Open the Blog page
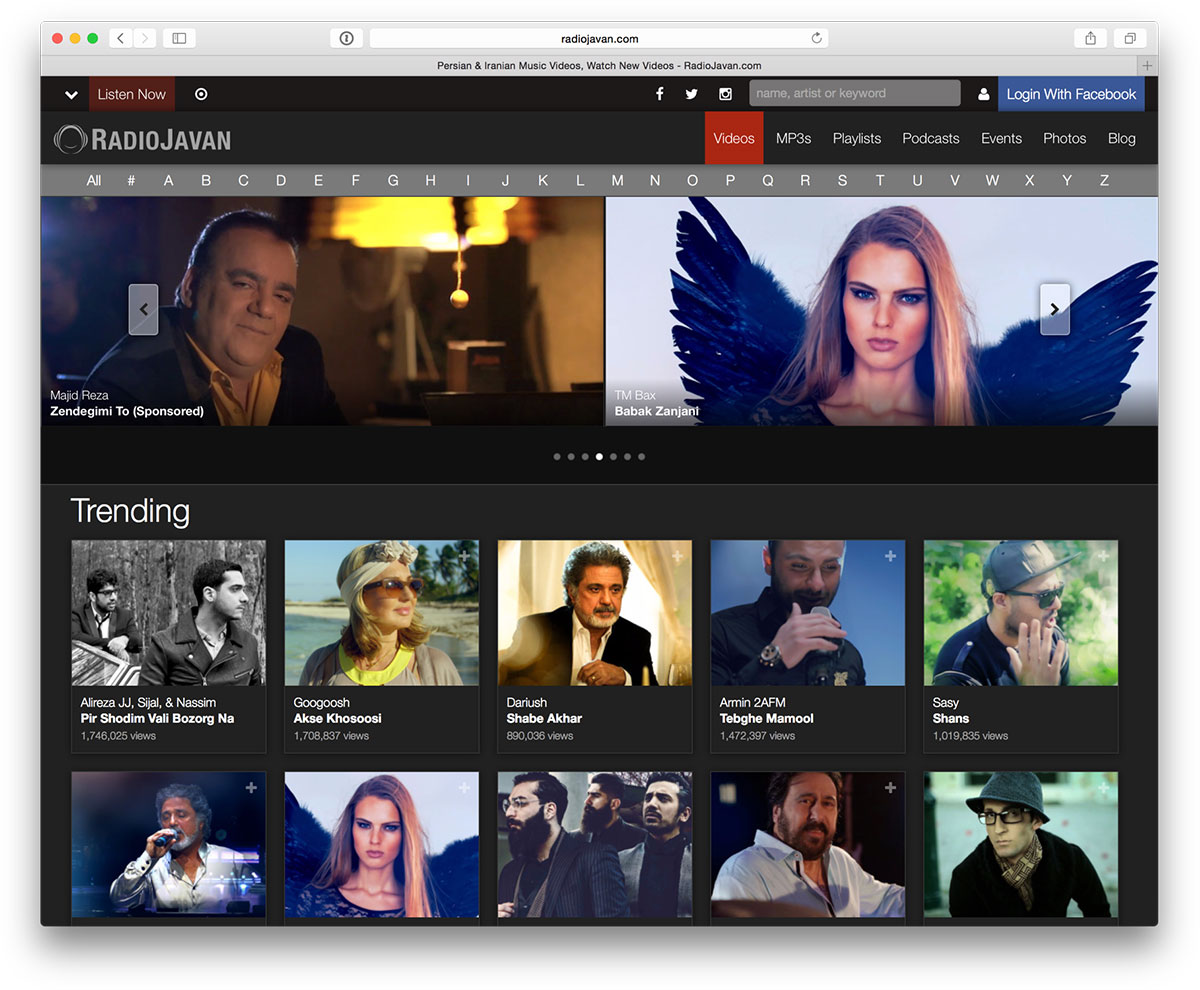The height and width of the screenshot is (990, 1200). pyautogui.click(x=1122, y=138)
